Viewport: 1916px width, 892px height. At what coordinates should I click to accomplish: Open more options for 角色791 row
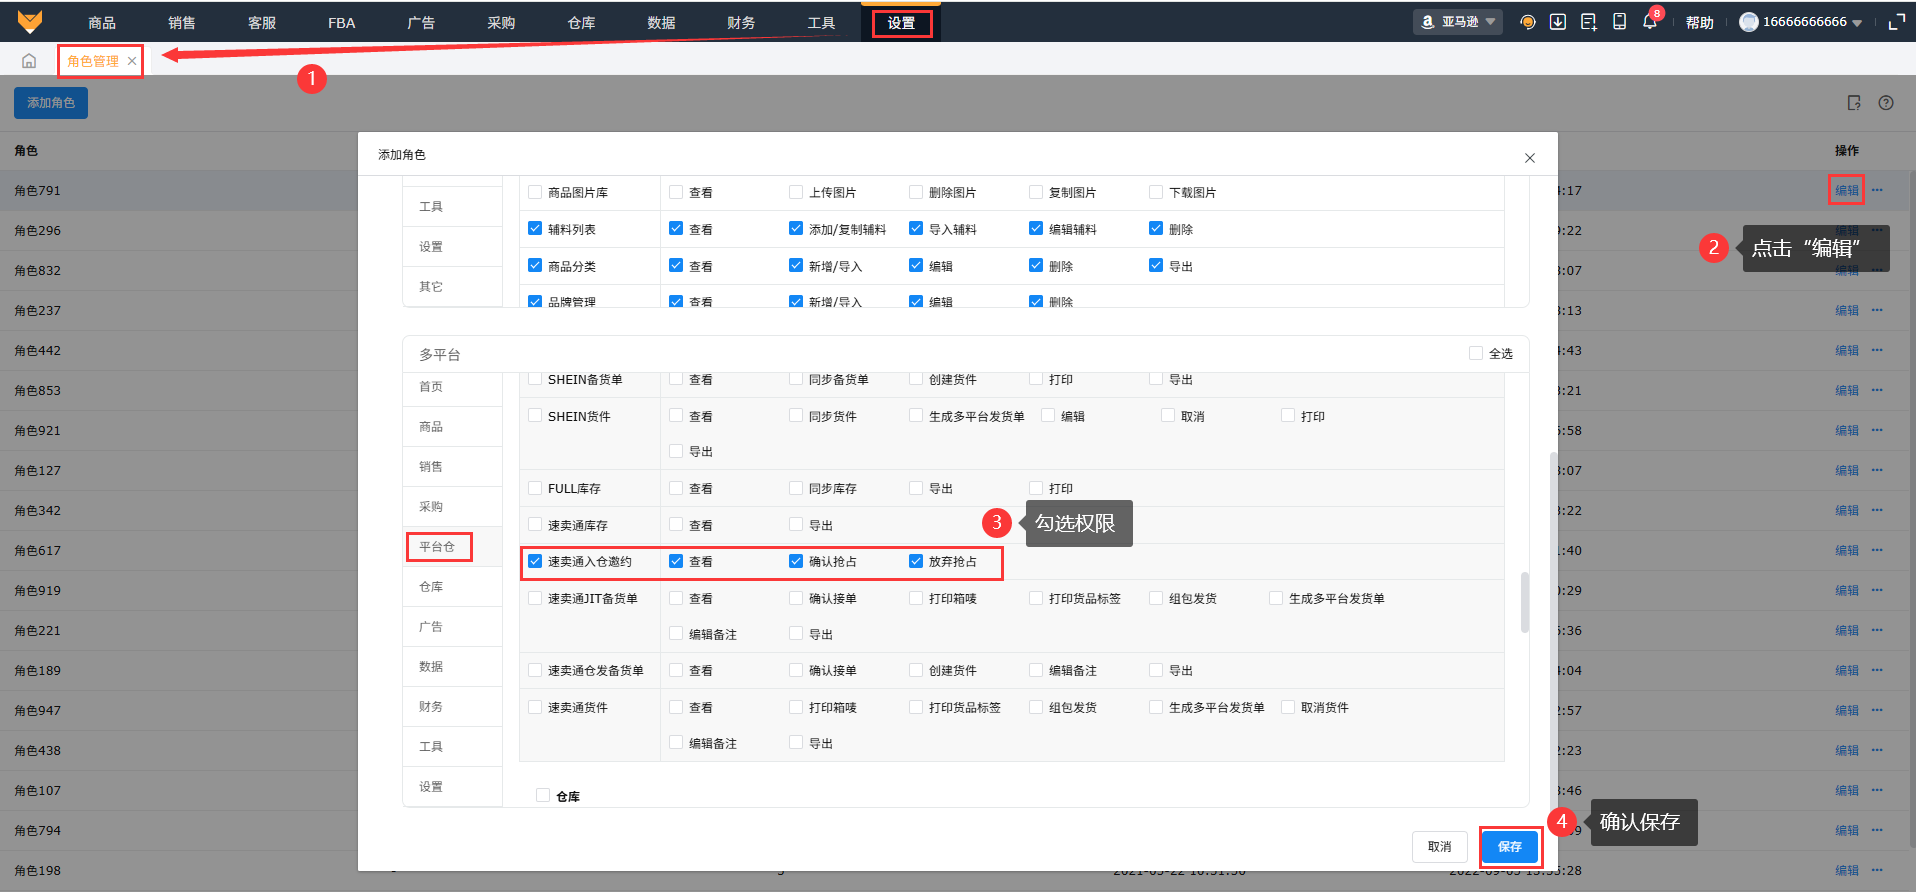click(1877, 190)
